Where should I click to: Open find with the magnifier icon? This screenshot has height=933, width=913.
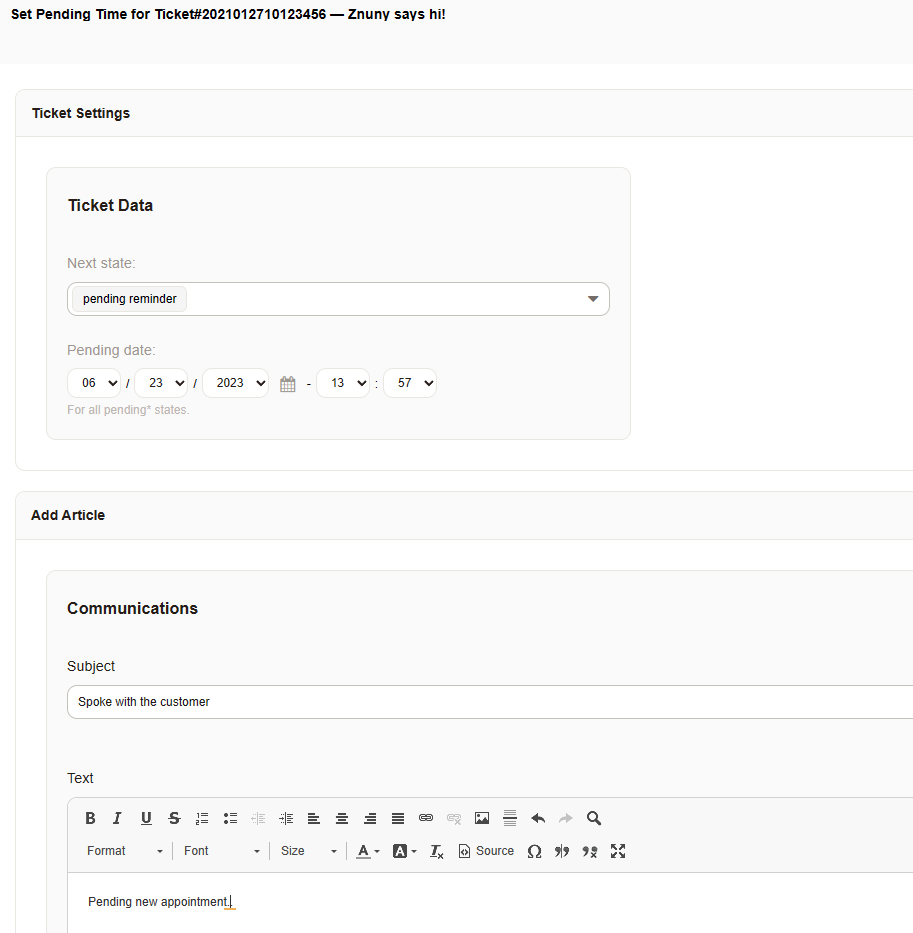[594, 818]
